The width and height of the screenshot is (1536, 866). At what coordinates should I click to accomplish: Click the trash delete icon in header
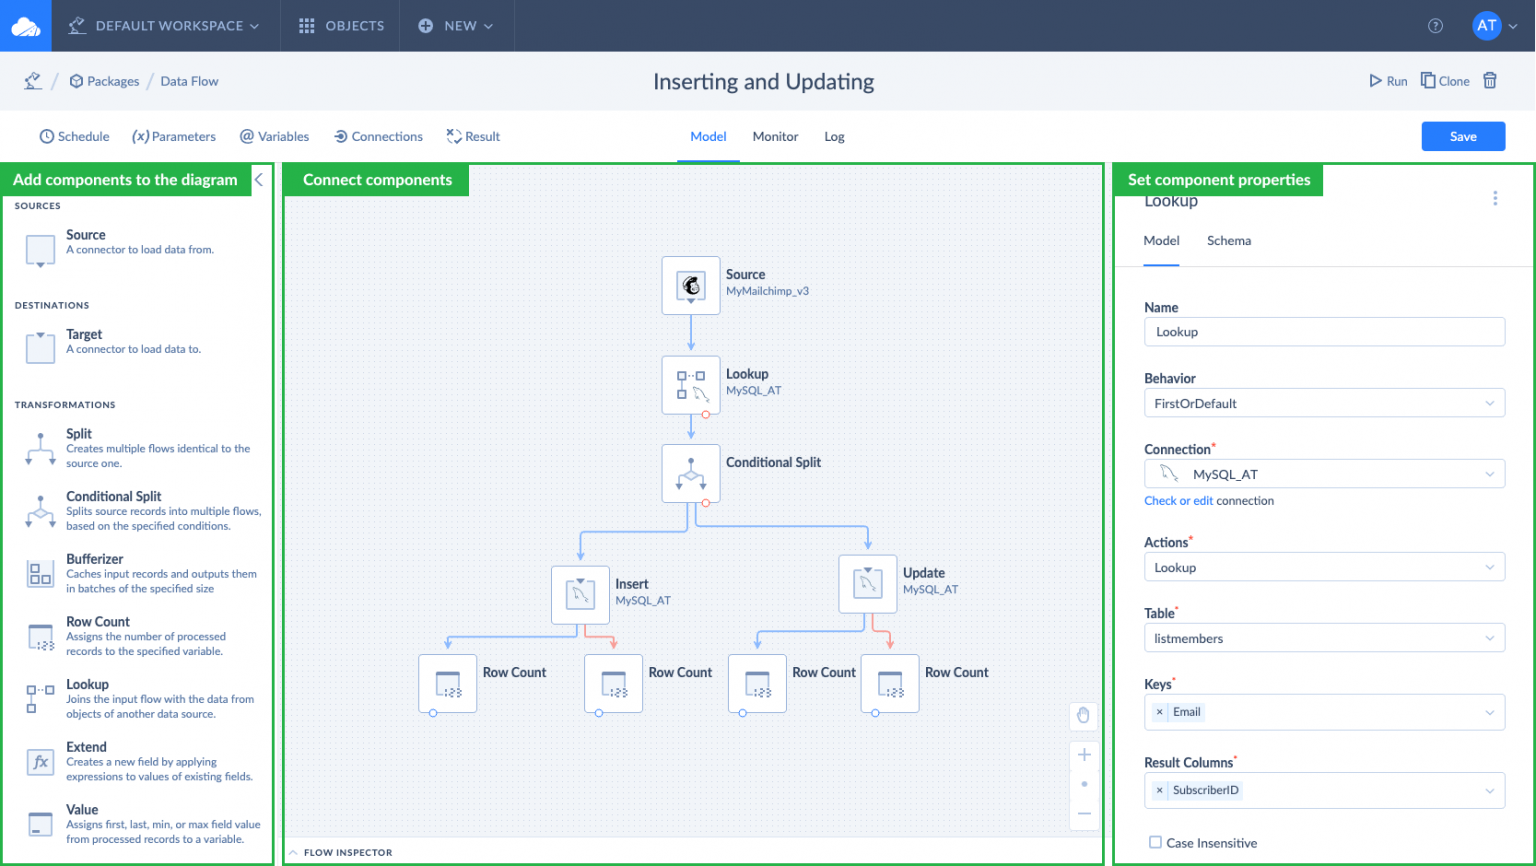click(x=1490, y=81)
